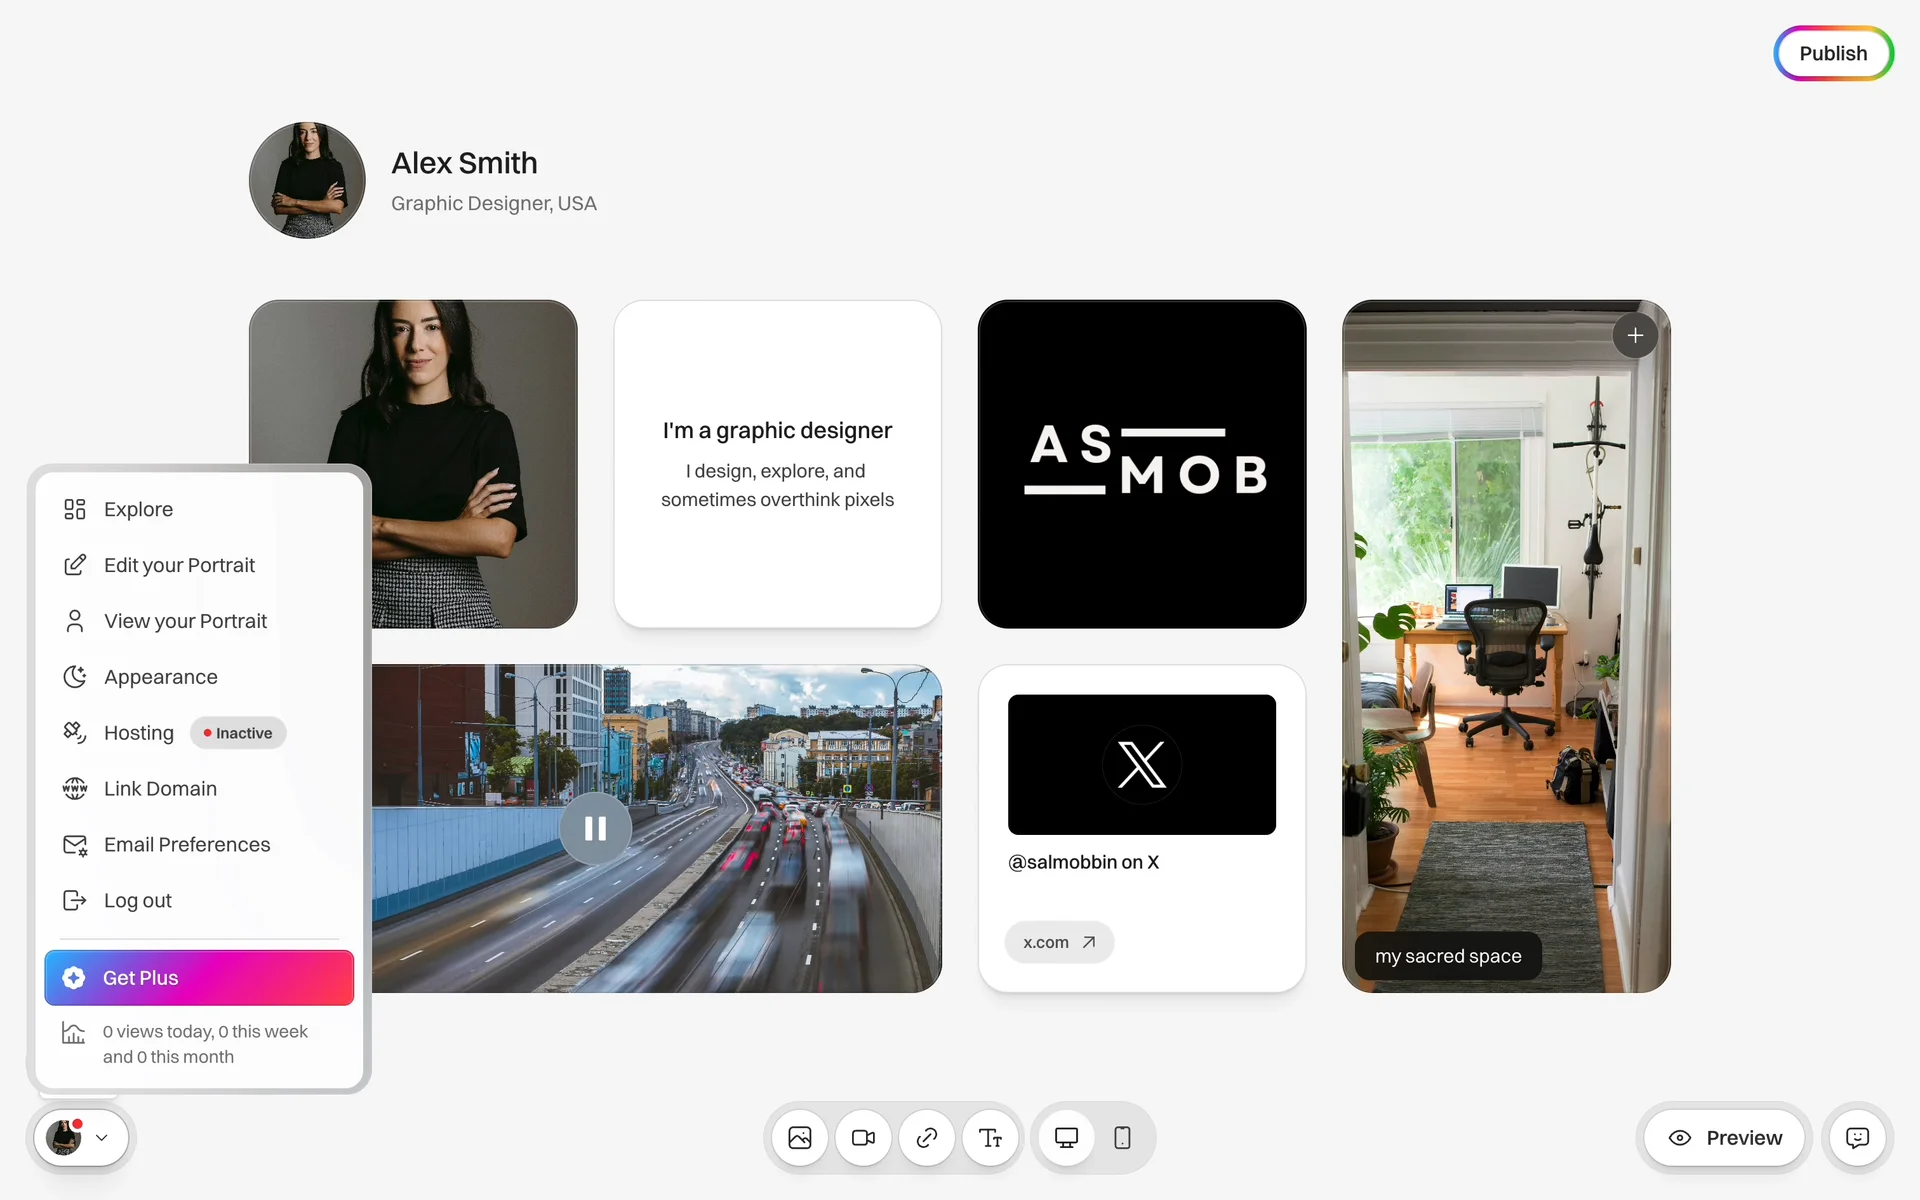Open Appearance settings
Image resolution: width=1920 pixels, height=1200 pixels.
160,677
